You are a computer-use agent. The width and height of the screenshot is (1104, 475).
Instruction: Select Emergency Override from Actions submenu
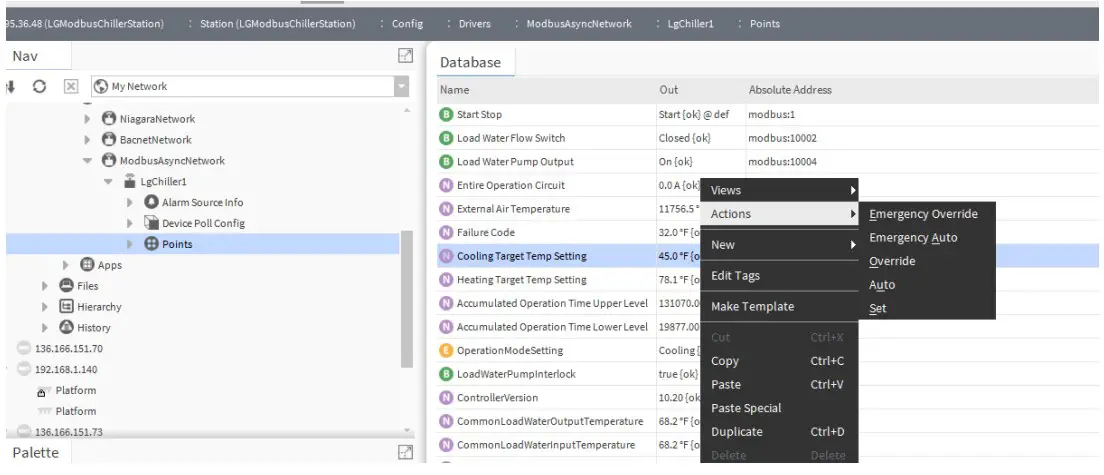[923, 214]
